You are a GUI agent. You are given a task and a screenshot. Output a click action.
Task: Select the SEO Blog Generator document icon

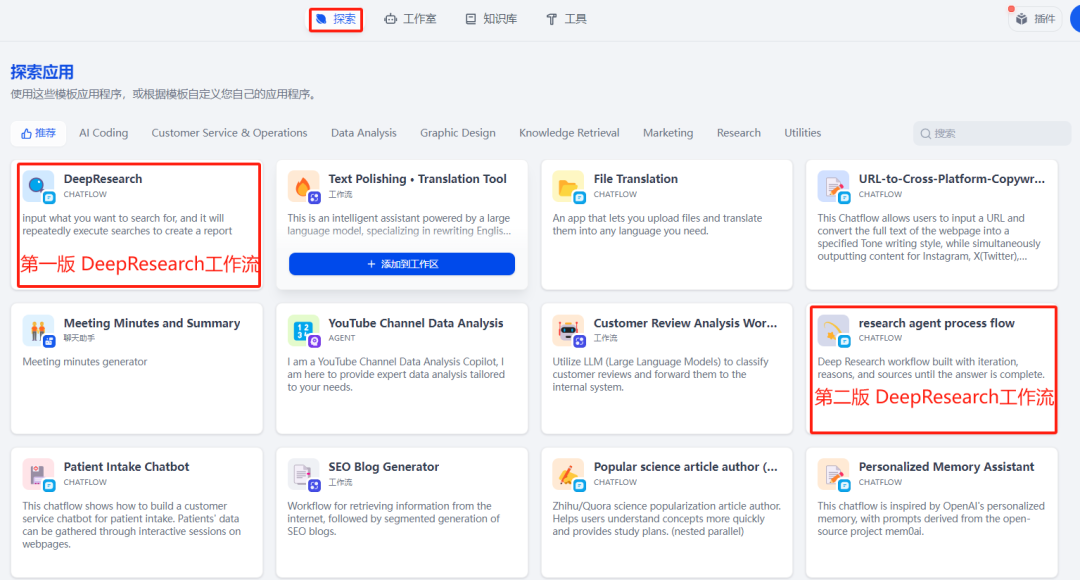[x=302, y=474]
